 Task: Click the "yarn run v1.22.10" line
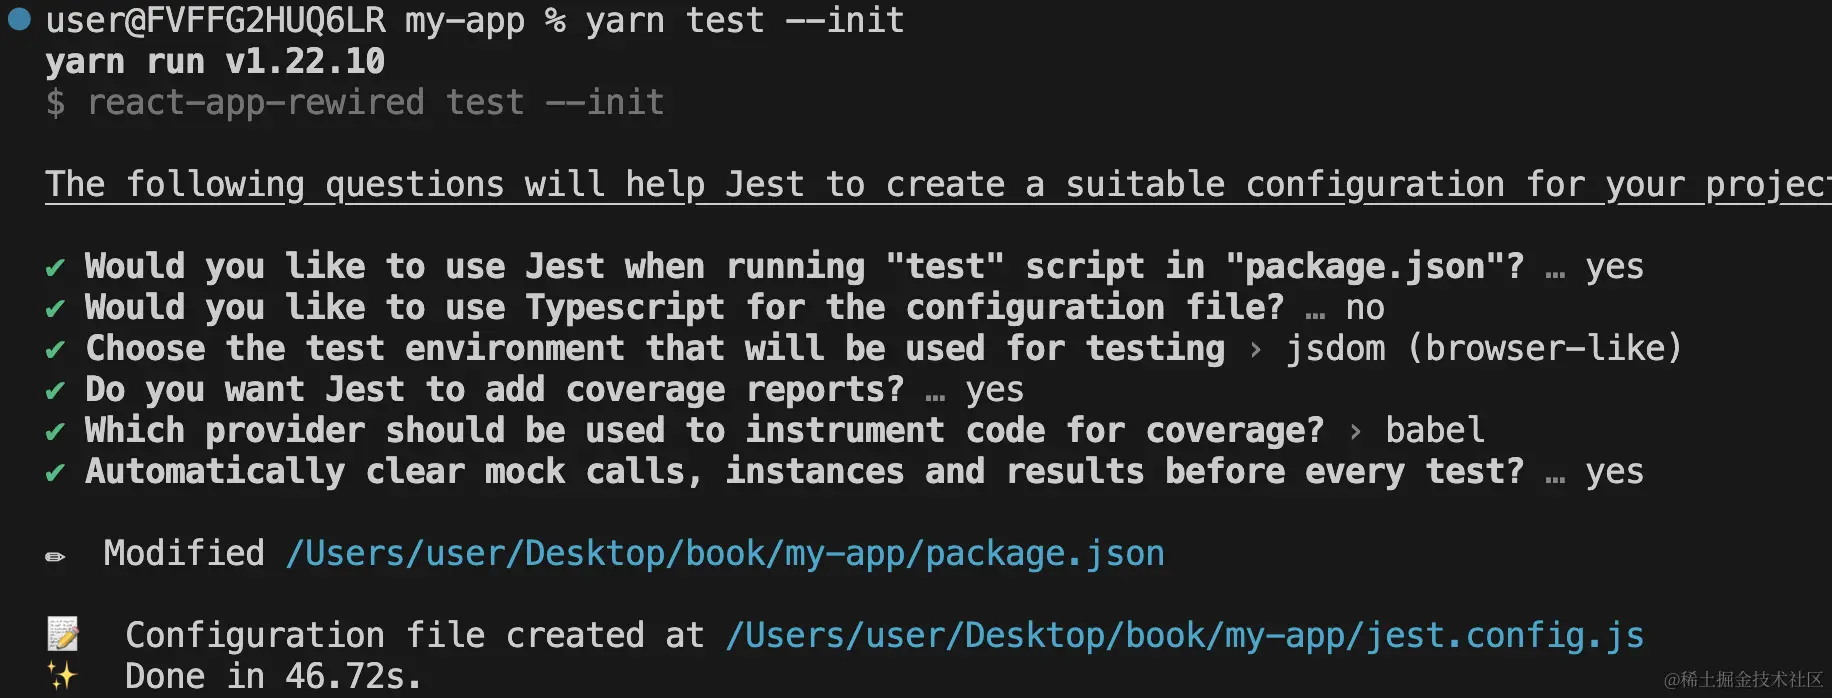click(215, 62)
